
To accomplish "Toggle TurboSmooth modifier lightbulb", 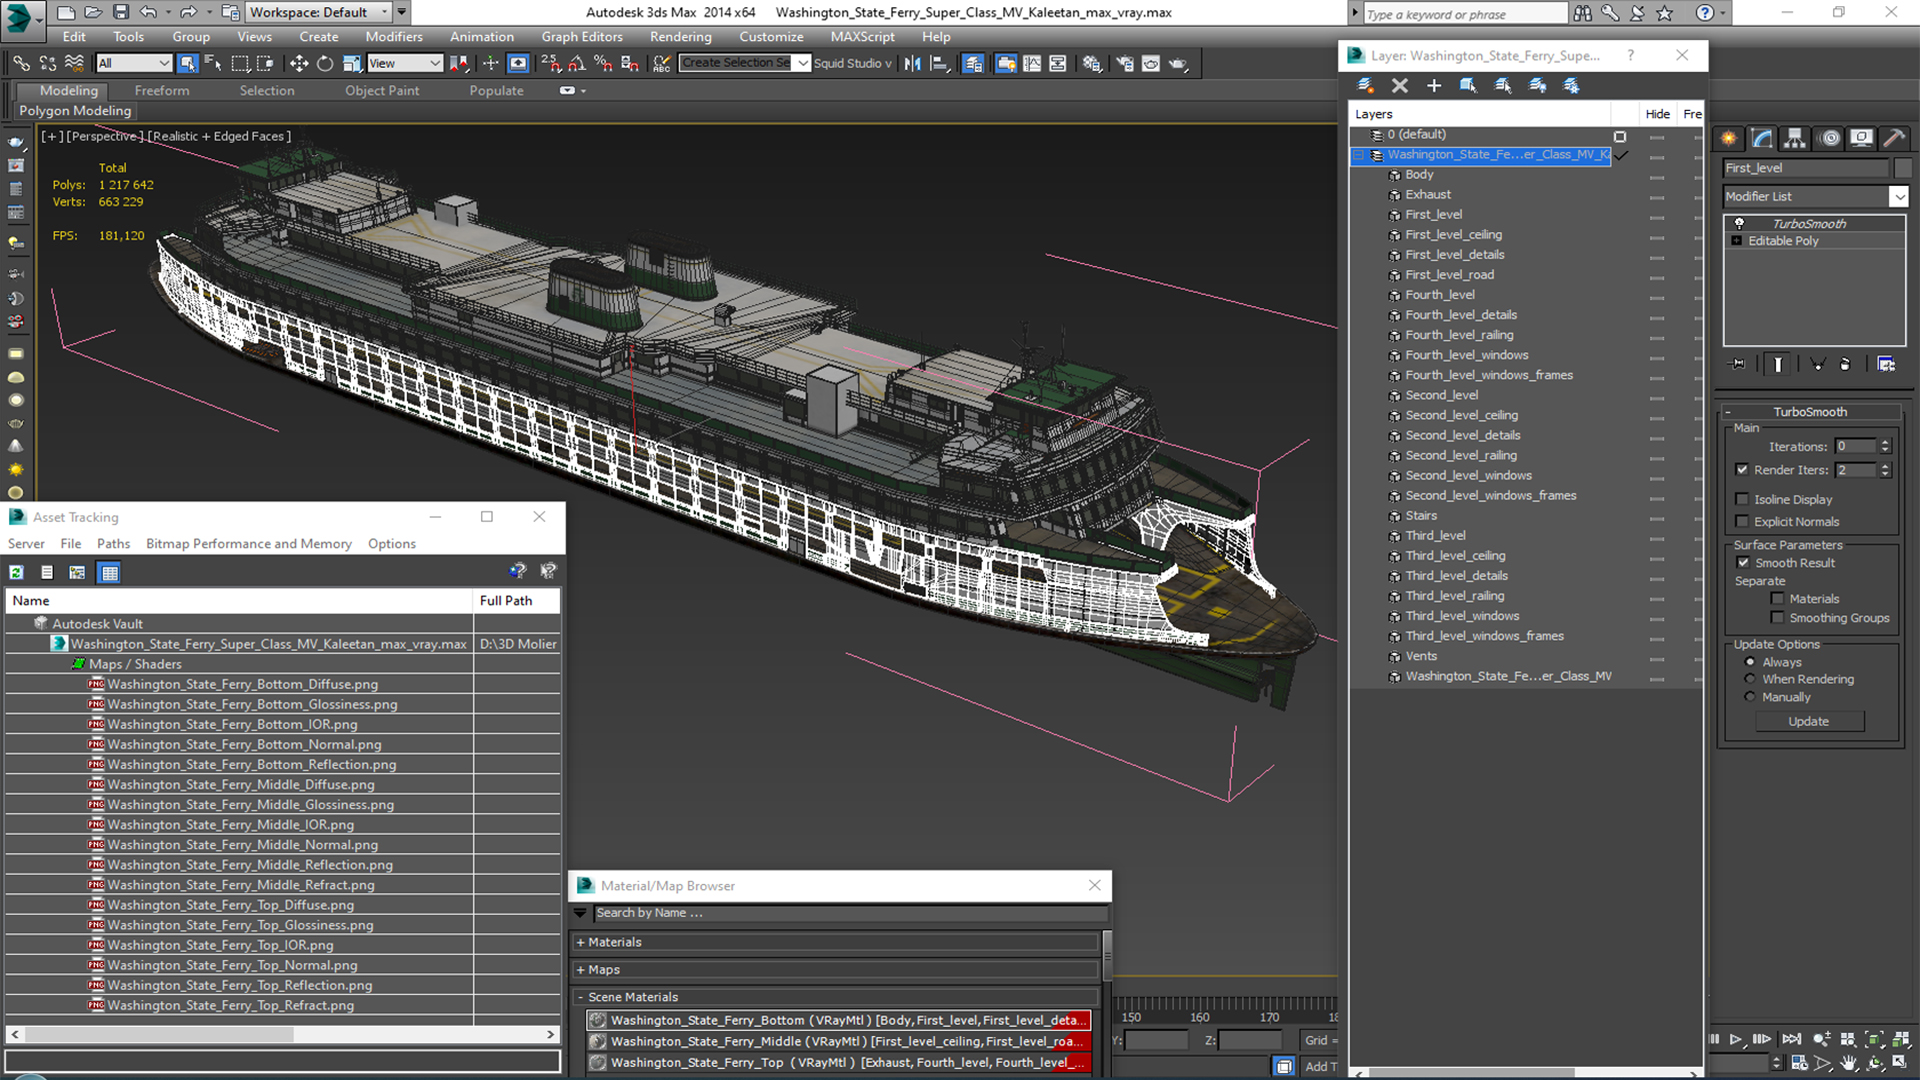I will pos(1739,224).
